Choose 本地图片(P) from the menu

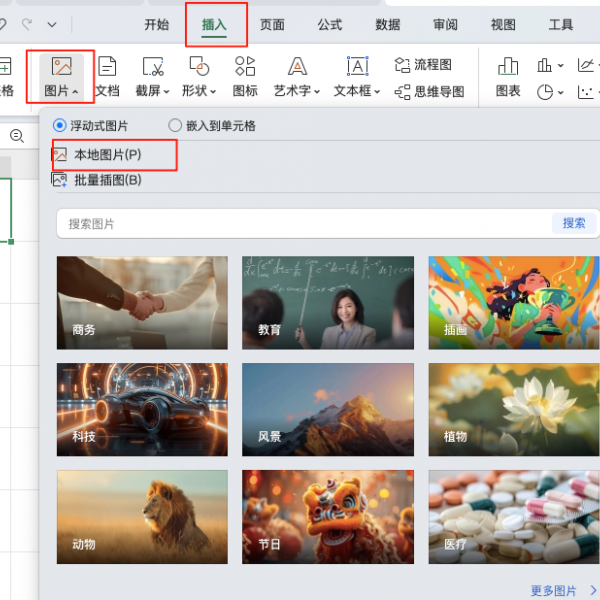107,155
